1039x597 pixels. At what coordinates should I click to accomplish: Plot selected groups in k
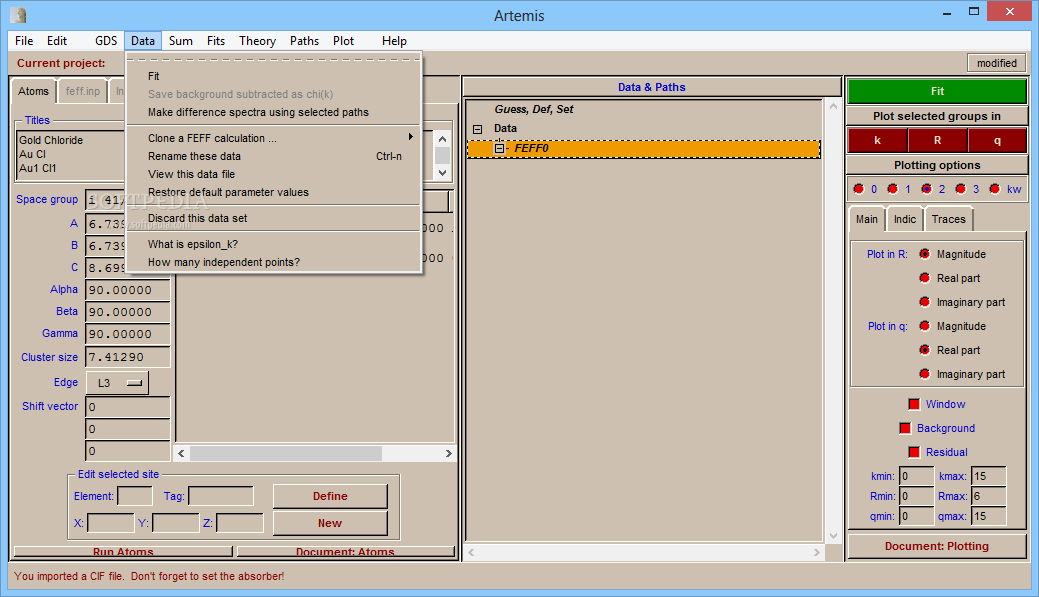pos(877,140)
